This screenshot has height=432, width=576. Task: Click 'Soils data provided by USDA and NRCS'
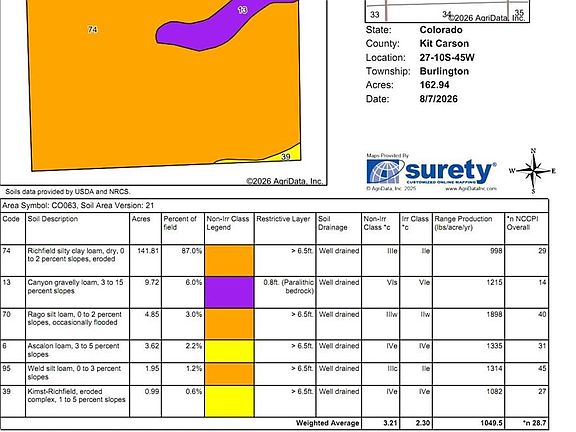(x=68, y=191)
